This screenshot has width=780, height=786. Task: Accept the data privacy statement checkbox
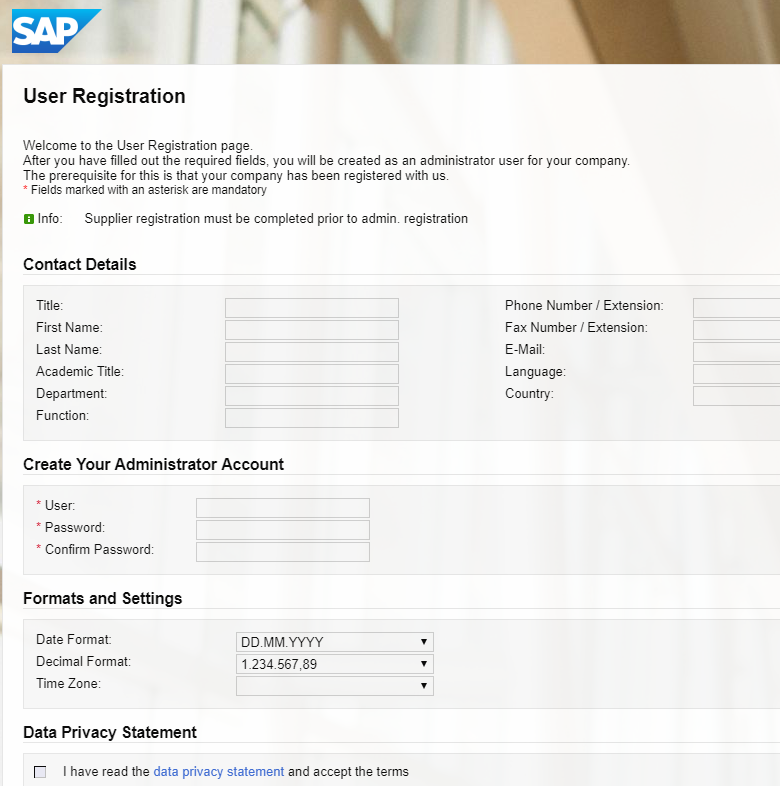[x=40, y=771]
